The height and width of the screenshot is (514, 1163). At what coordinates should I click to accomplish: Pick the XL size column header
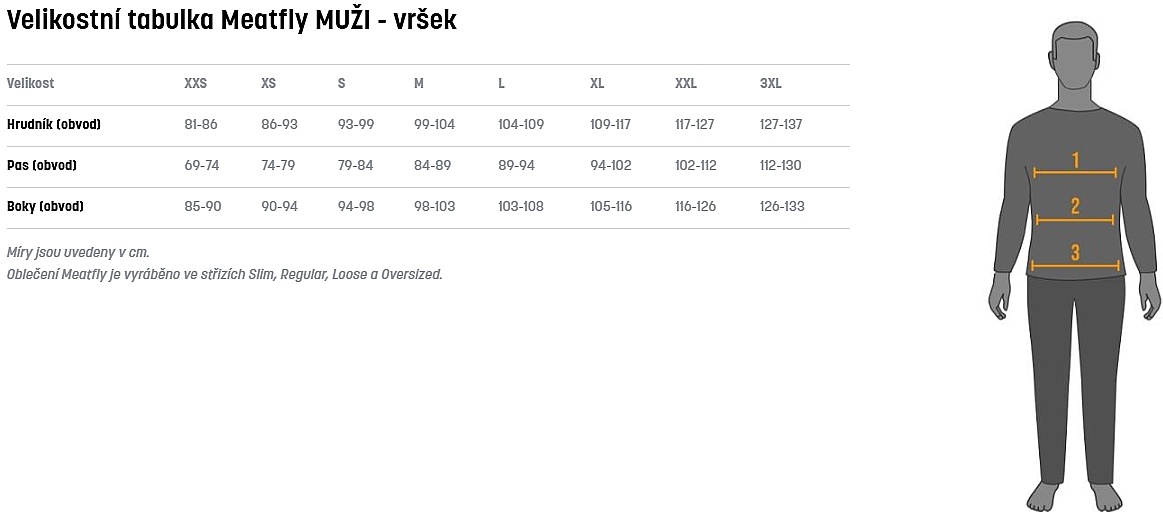click(x=597, y=84)
